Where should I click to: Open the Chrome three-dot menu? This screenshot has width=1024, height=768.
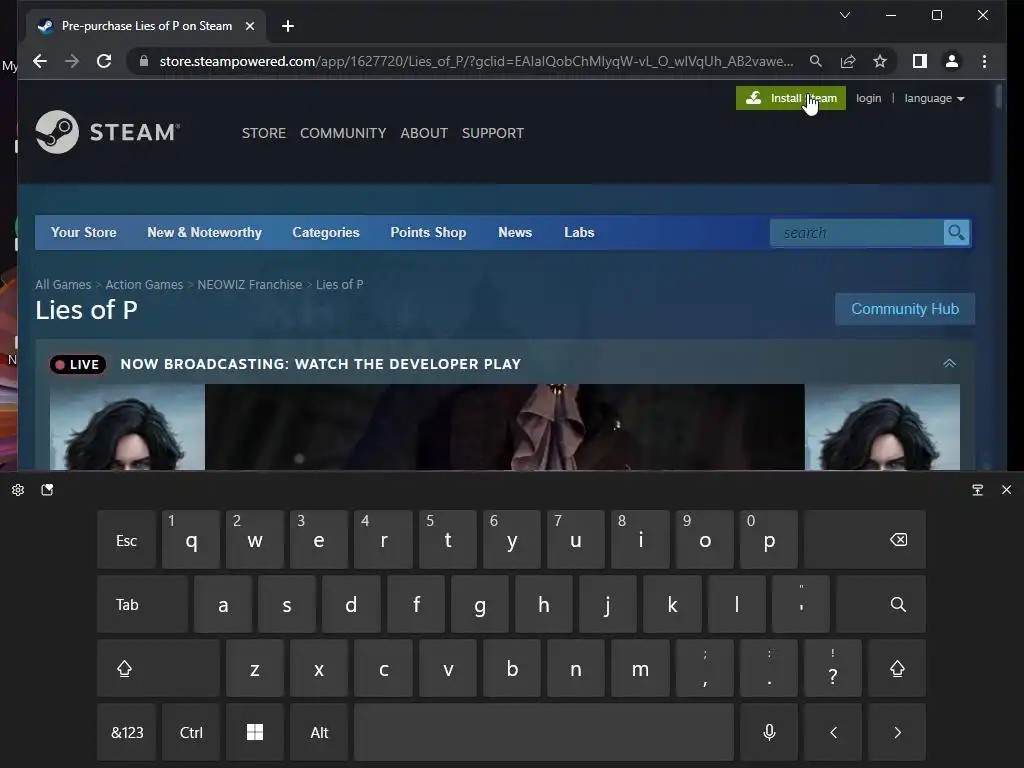click(x=984, y=61)
